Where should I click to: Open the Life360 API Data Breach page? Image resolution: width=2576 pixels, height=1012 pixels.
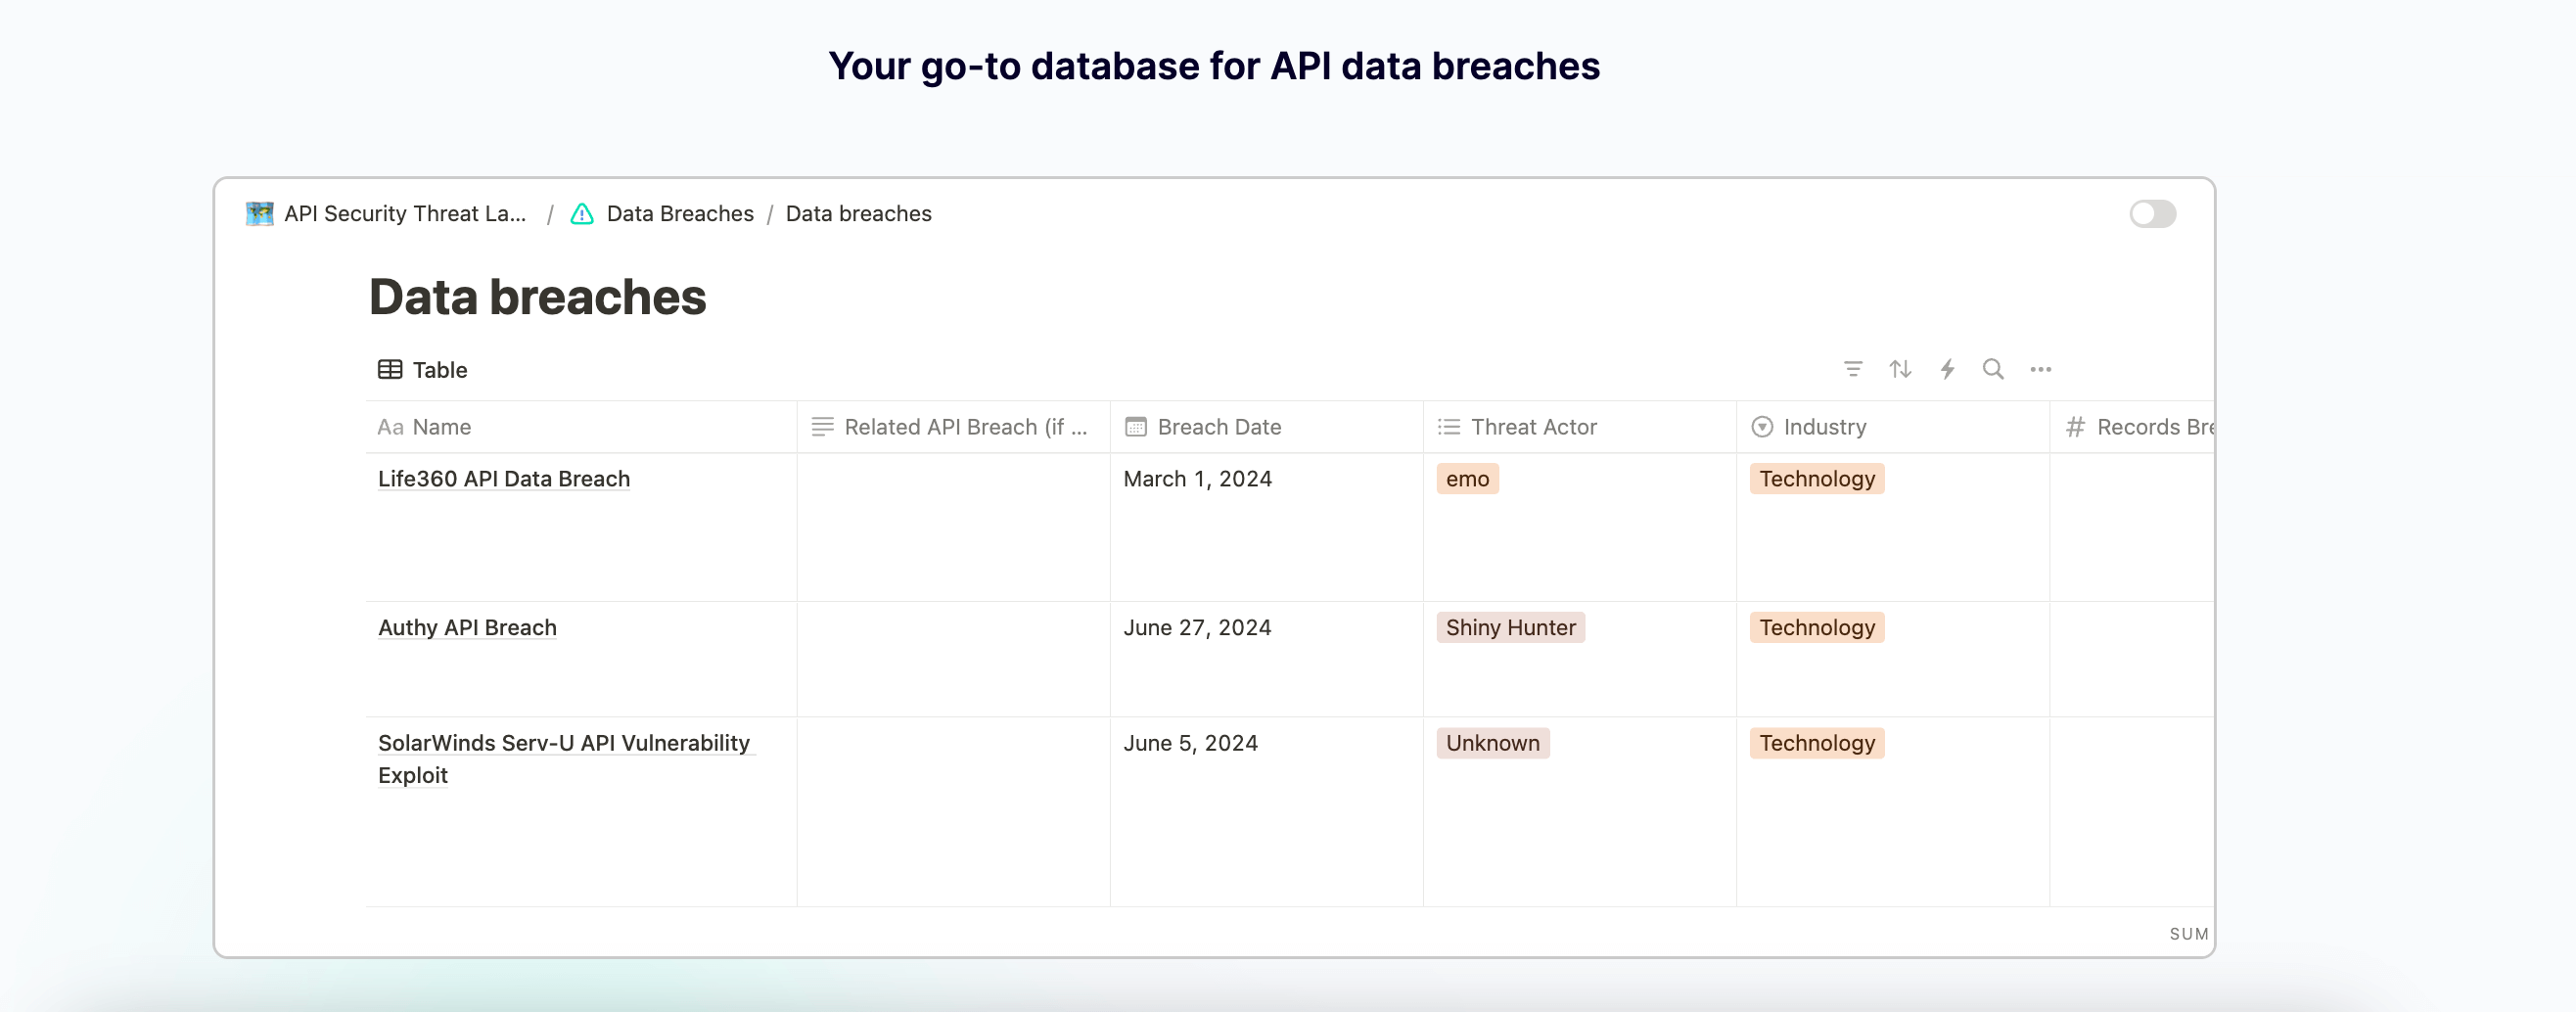[503, 478]
